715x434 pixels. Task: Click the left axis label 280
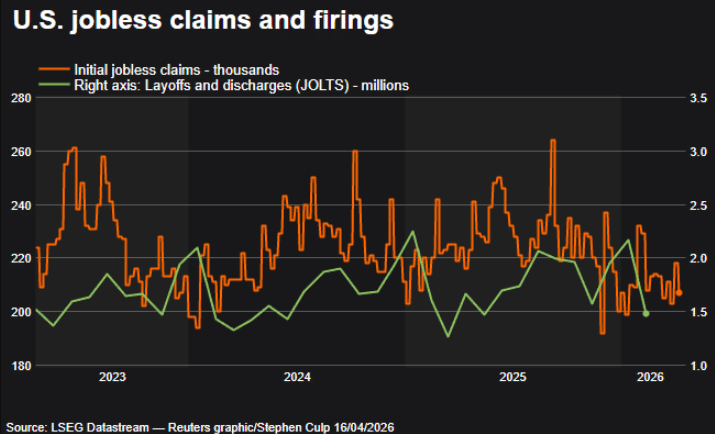[x=21, y=98]
